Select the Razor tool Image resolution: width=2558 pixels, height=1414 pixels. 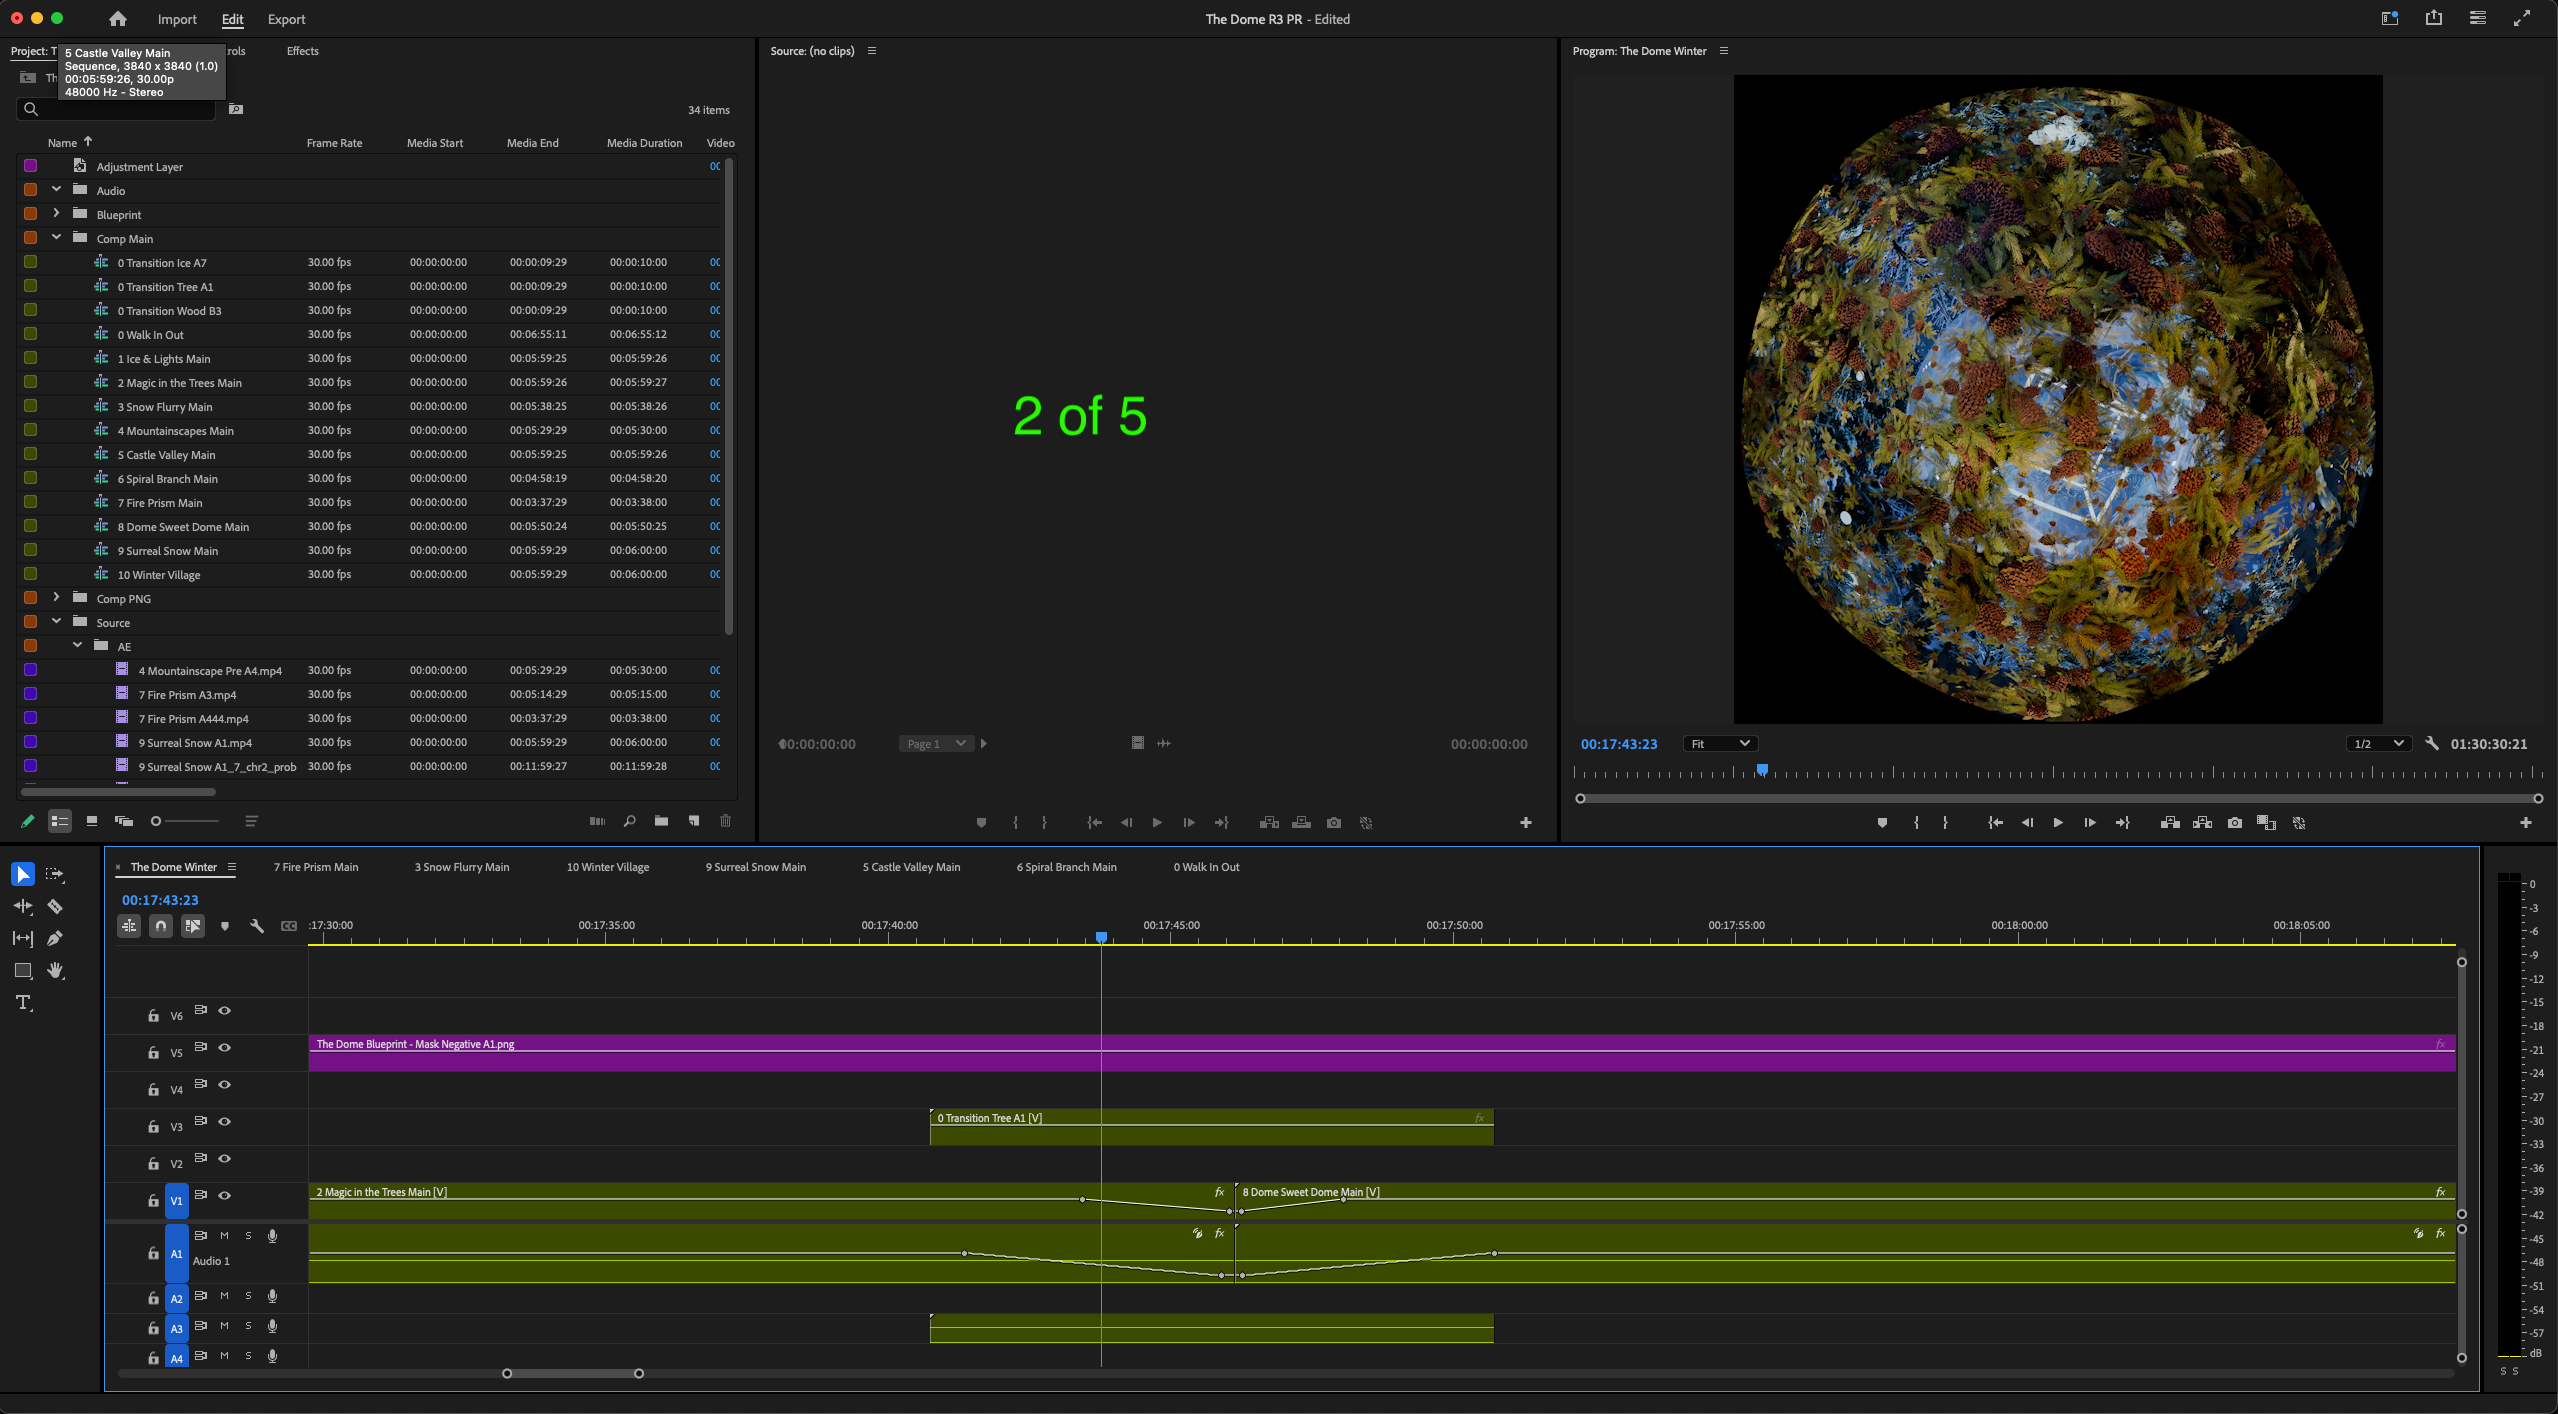[x=55, y=906]
